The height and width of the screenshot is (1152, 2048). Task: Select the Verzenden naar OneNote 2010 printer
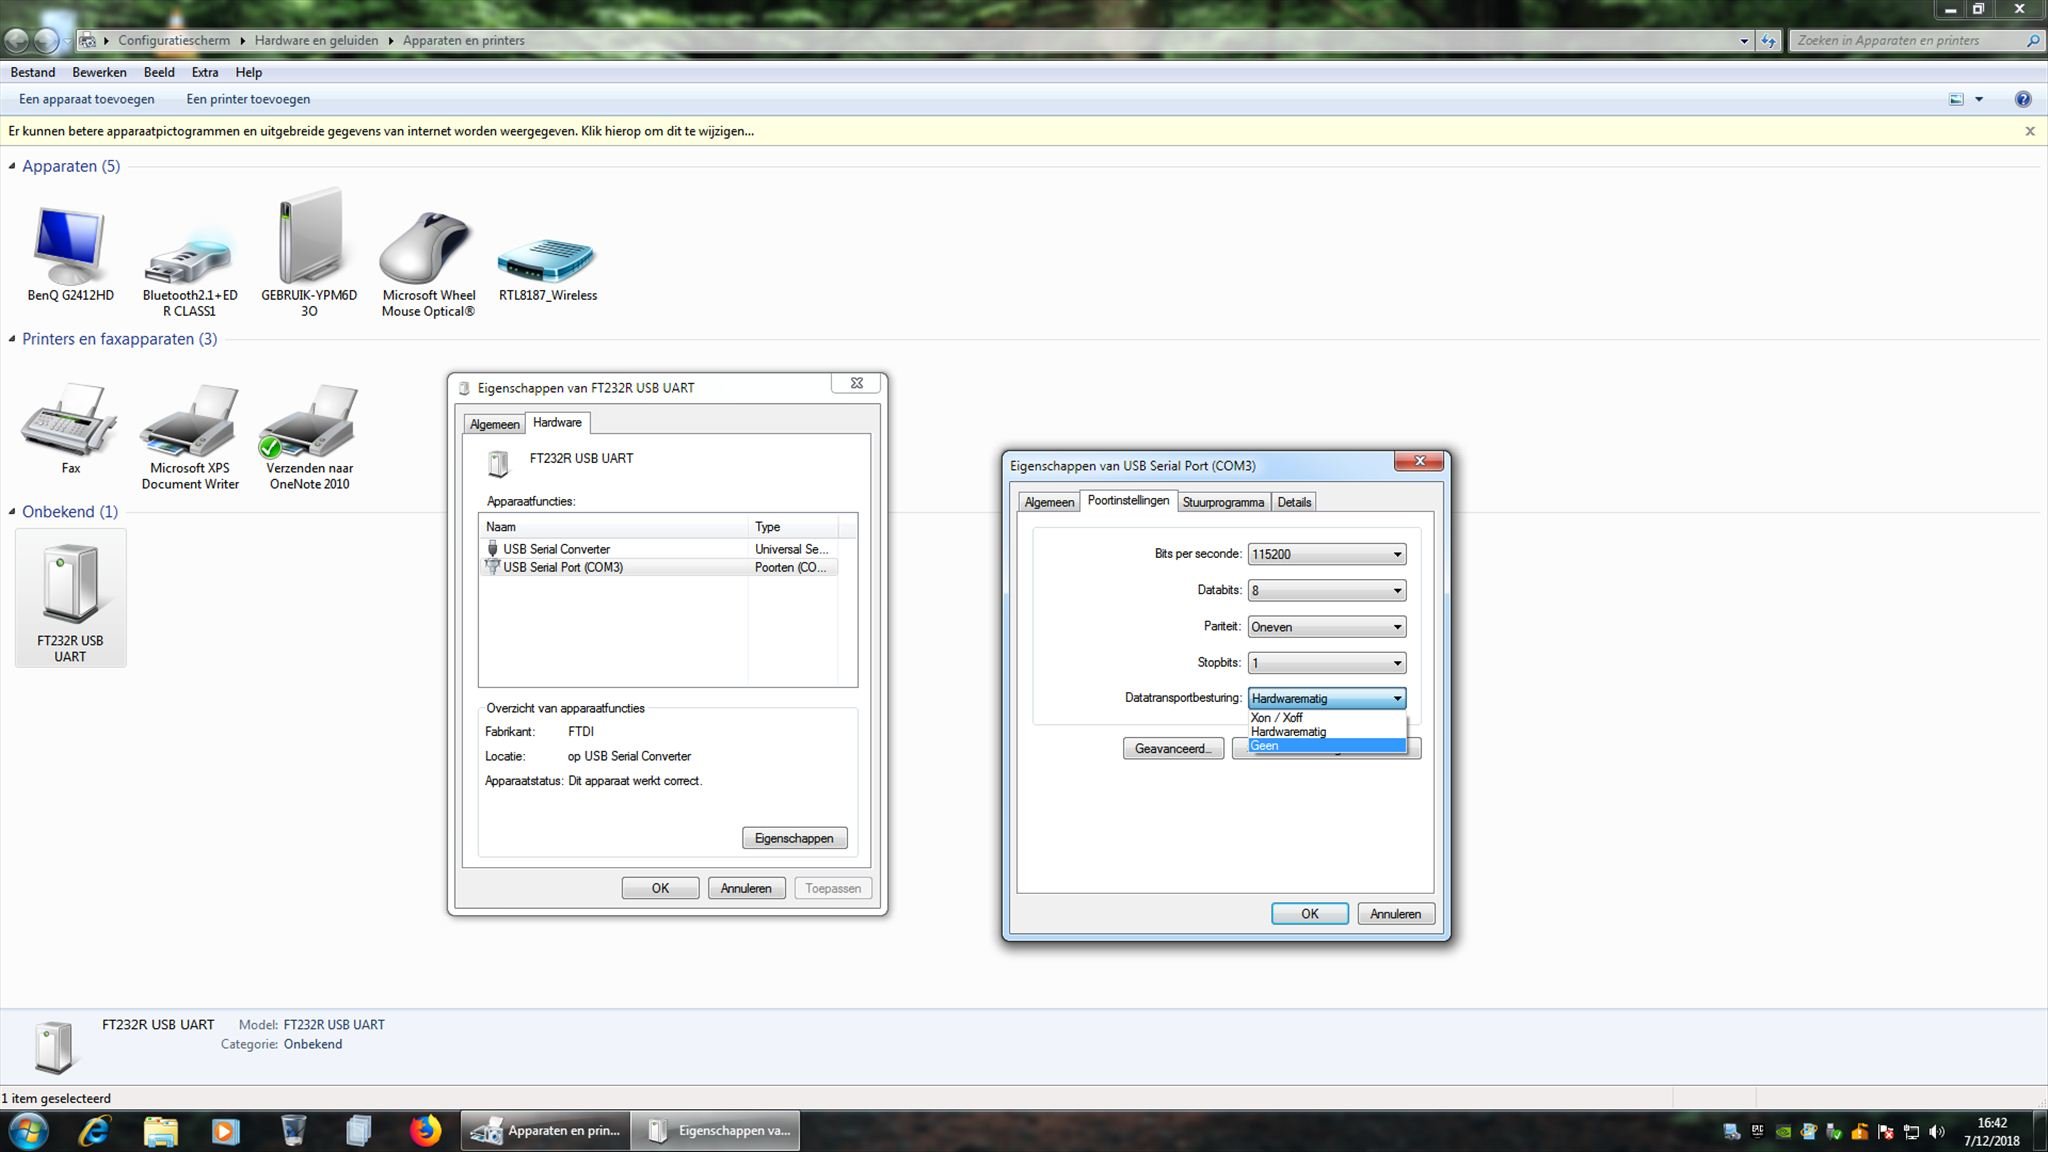pos(308,420)
